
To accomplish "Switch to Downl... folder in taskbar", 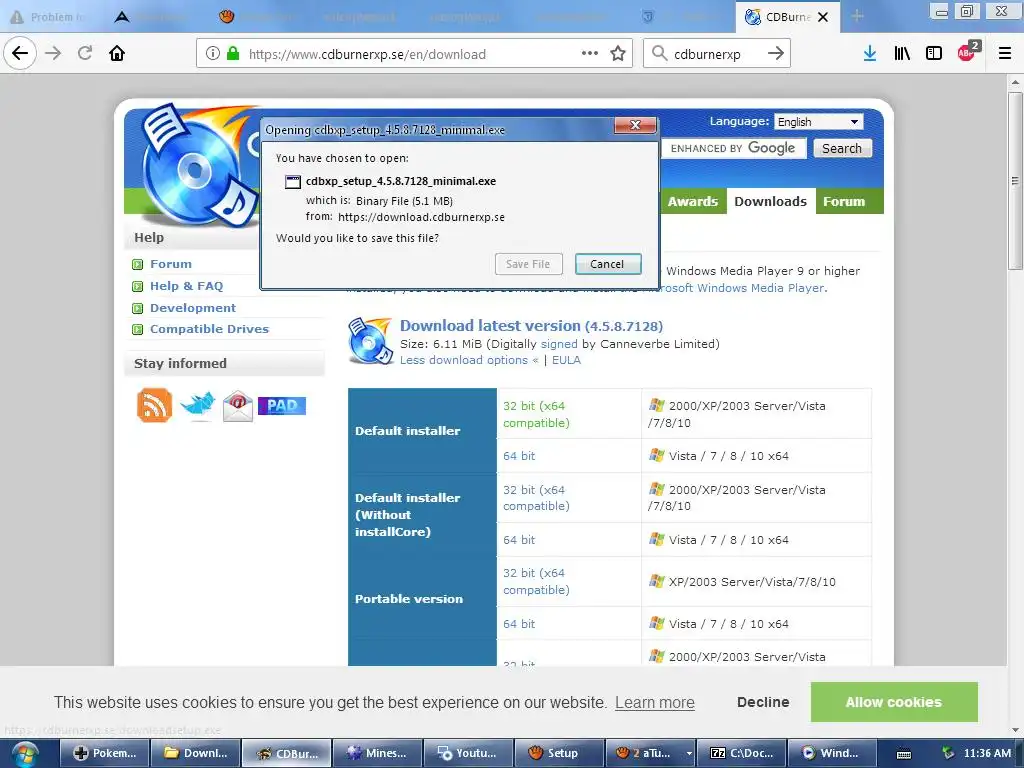I will click(x=195, y=754).
